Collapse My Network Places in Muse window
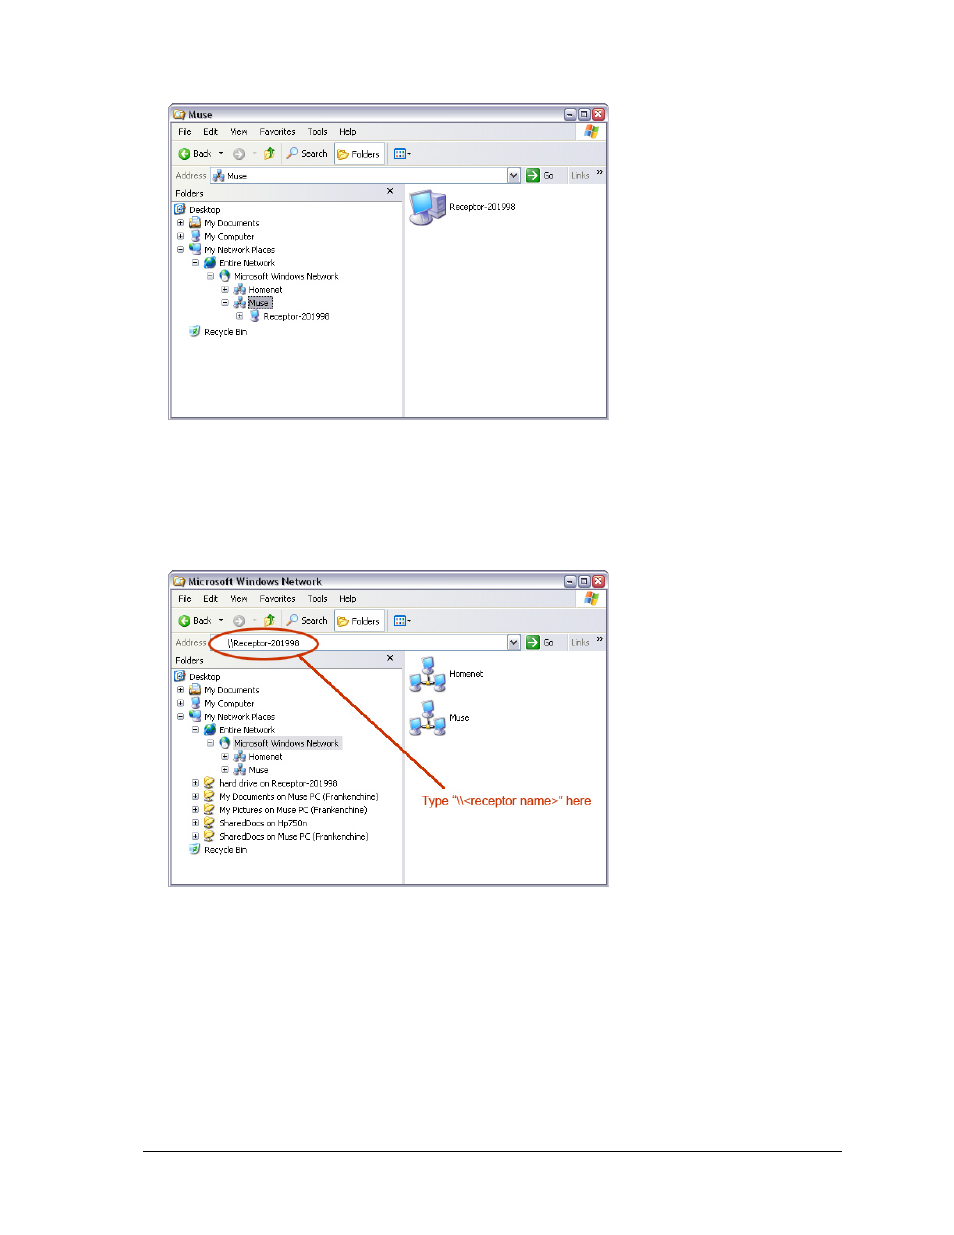Screen dimensions: 954x1235 coord(181,250)
